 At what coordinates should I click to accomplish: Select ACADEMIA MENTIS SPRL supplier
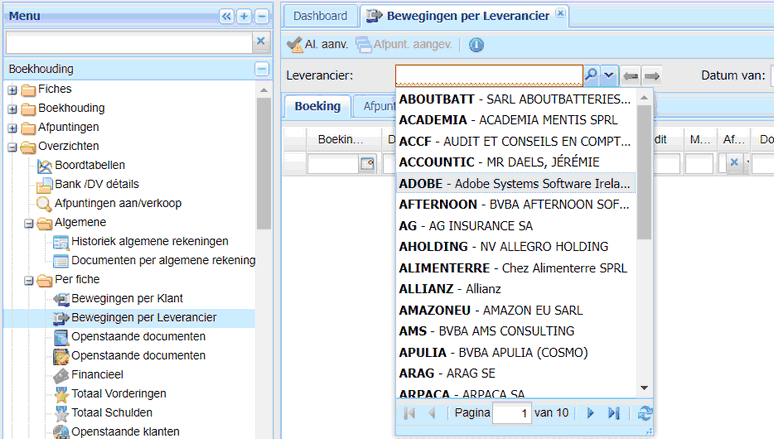(515, 120)
